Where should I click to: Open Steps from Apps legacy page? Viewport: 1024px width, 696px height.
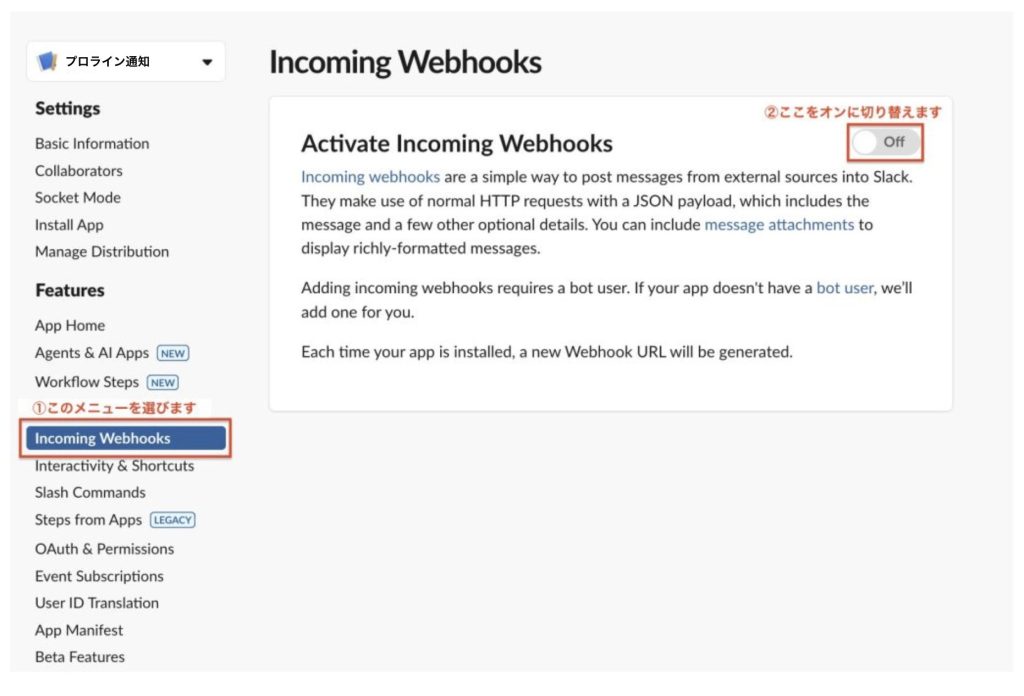(89, 520)
